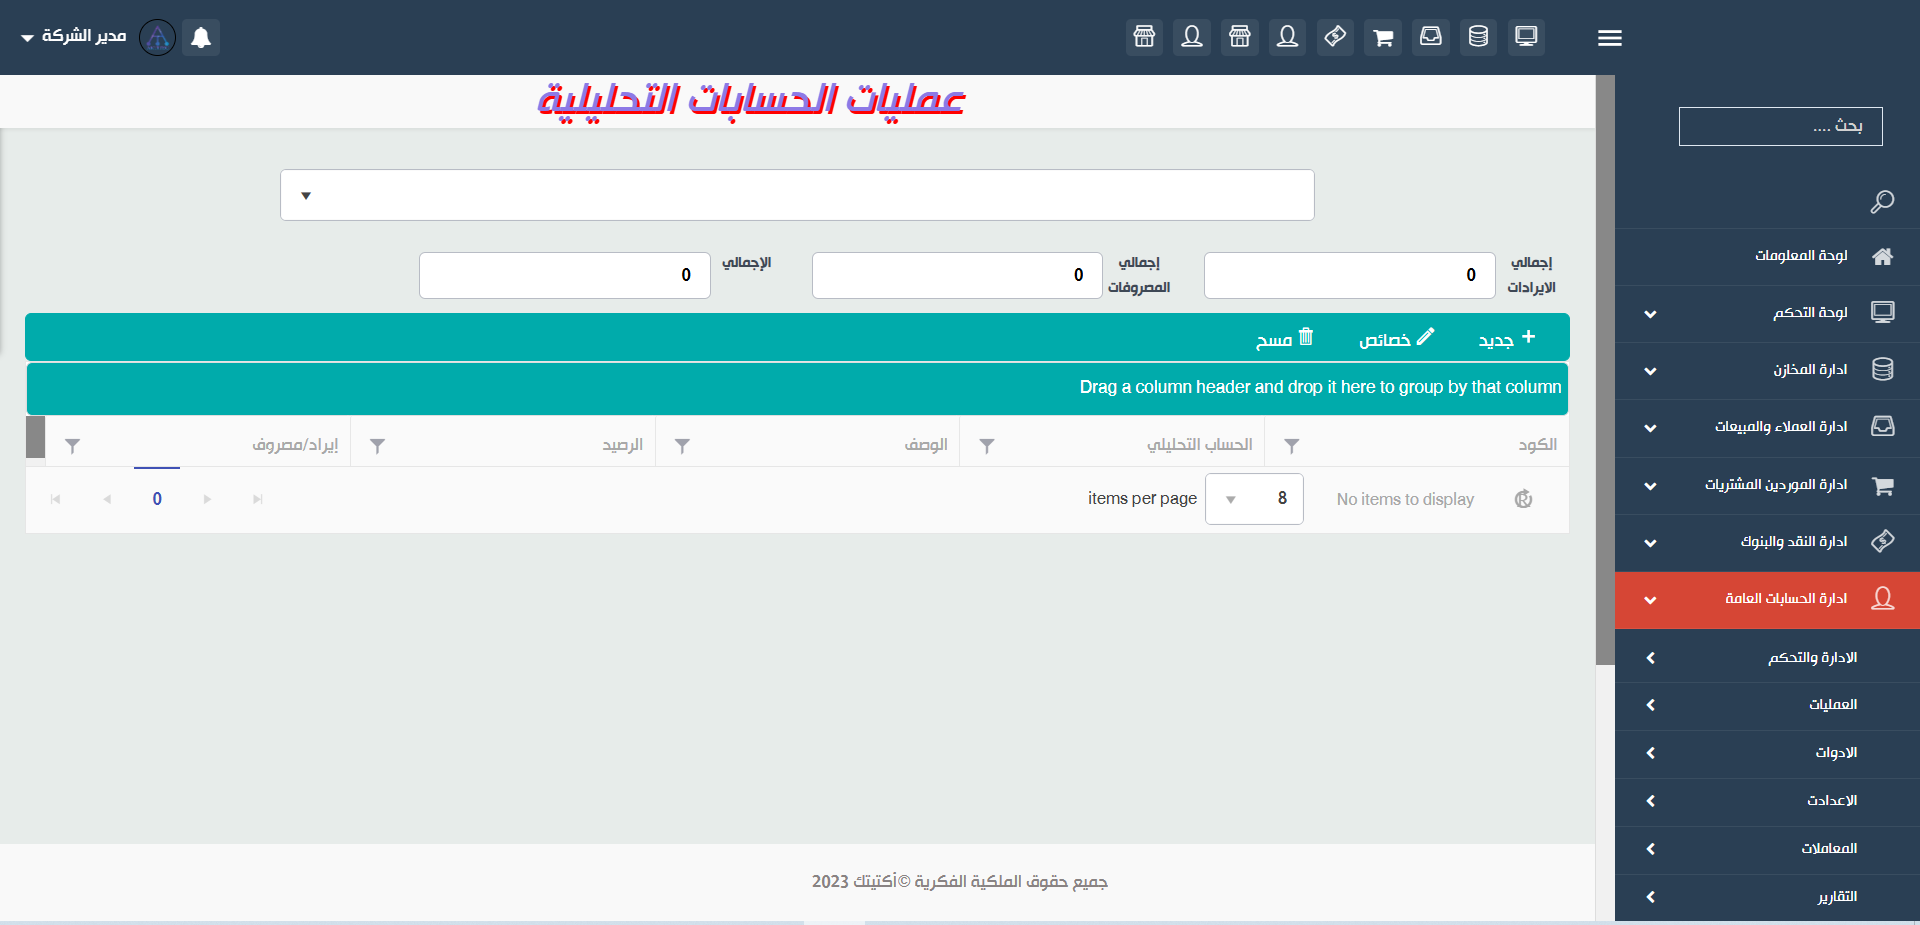Screen dimensions: 1920x925
Task: Sort by الحساب التحليلي column header
Action: (1199, 445)
